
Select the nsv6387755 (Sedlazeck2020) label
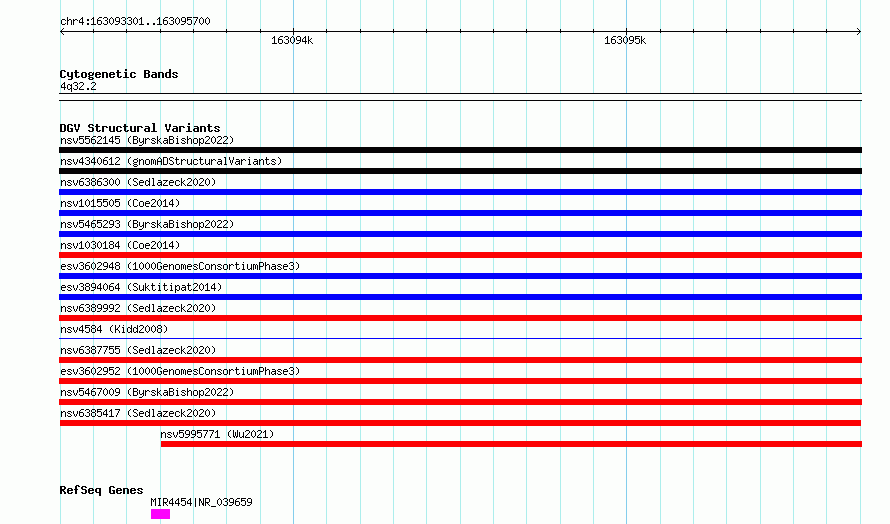tap(138, 350)
